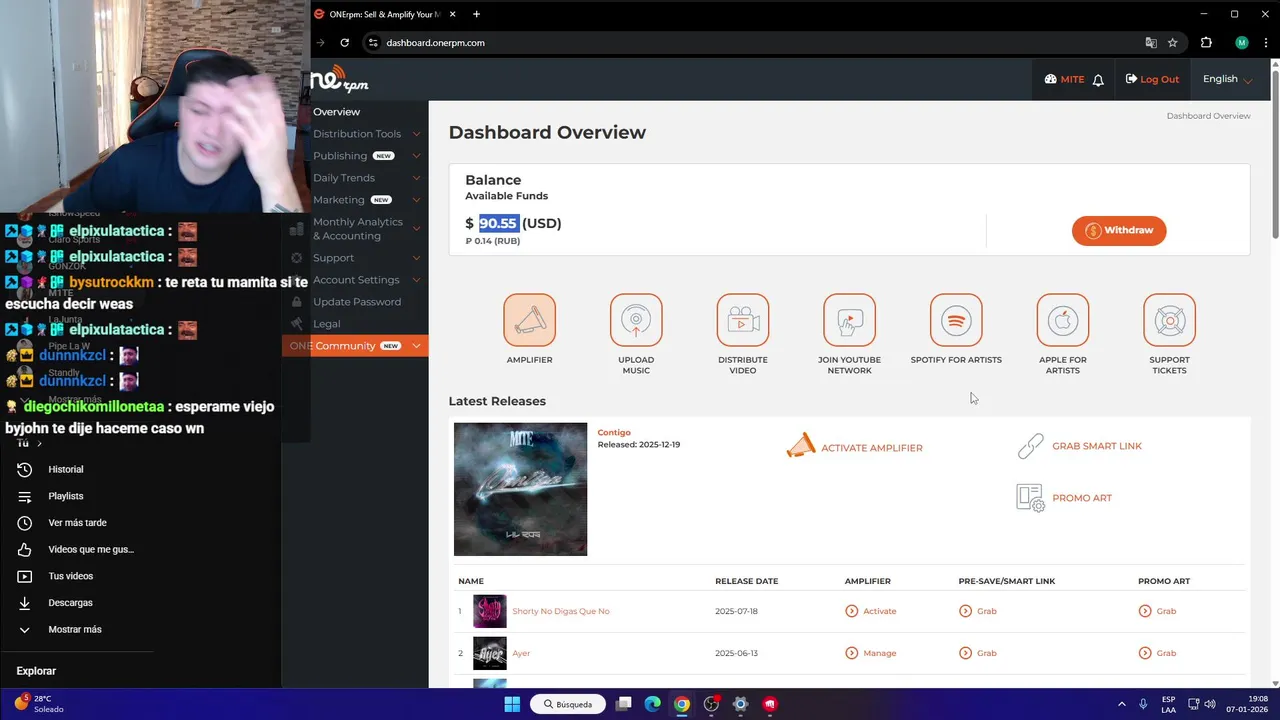
Task: Click the Dashboard Overview breadcrumb
Action: [1208, 116]
